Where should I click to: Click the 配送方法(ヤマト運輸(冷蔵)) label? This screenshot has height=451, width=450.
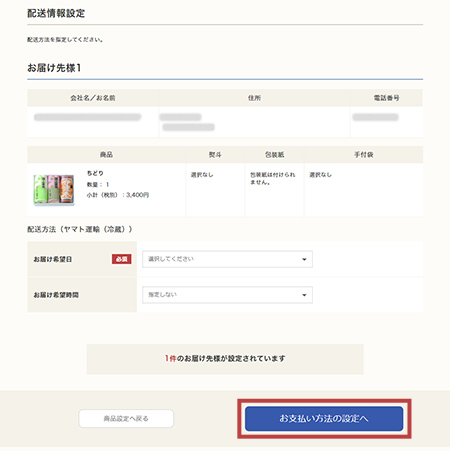80,229
